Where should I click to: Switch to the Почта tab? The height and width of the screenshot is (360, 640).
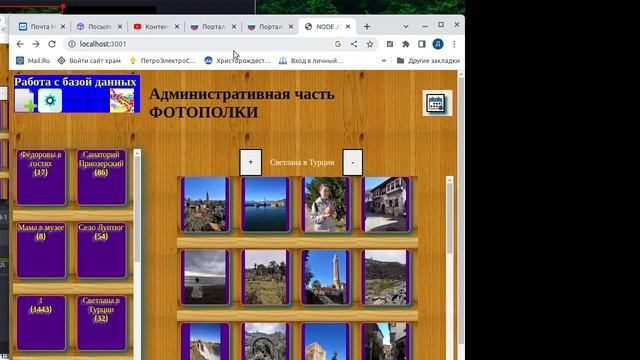(x=42, y=27)
